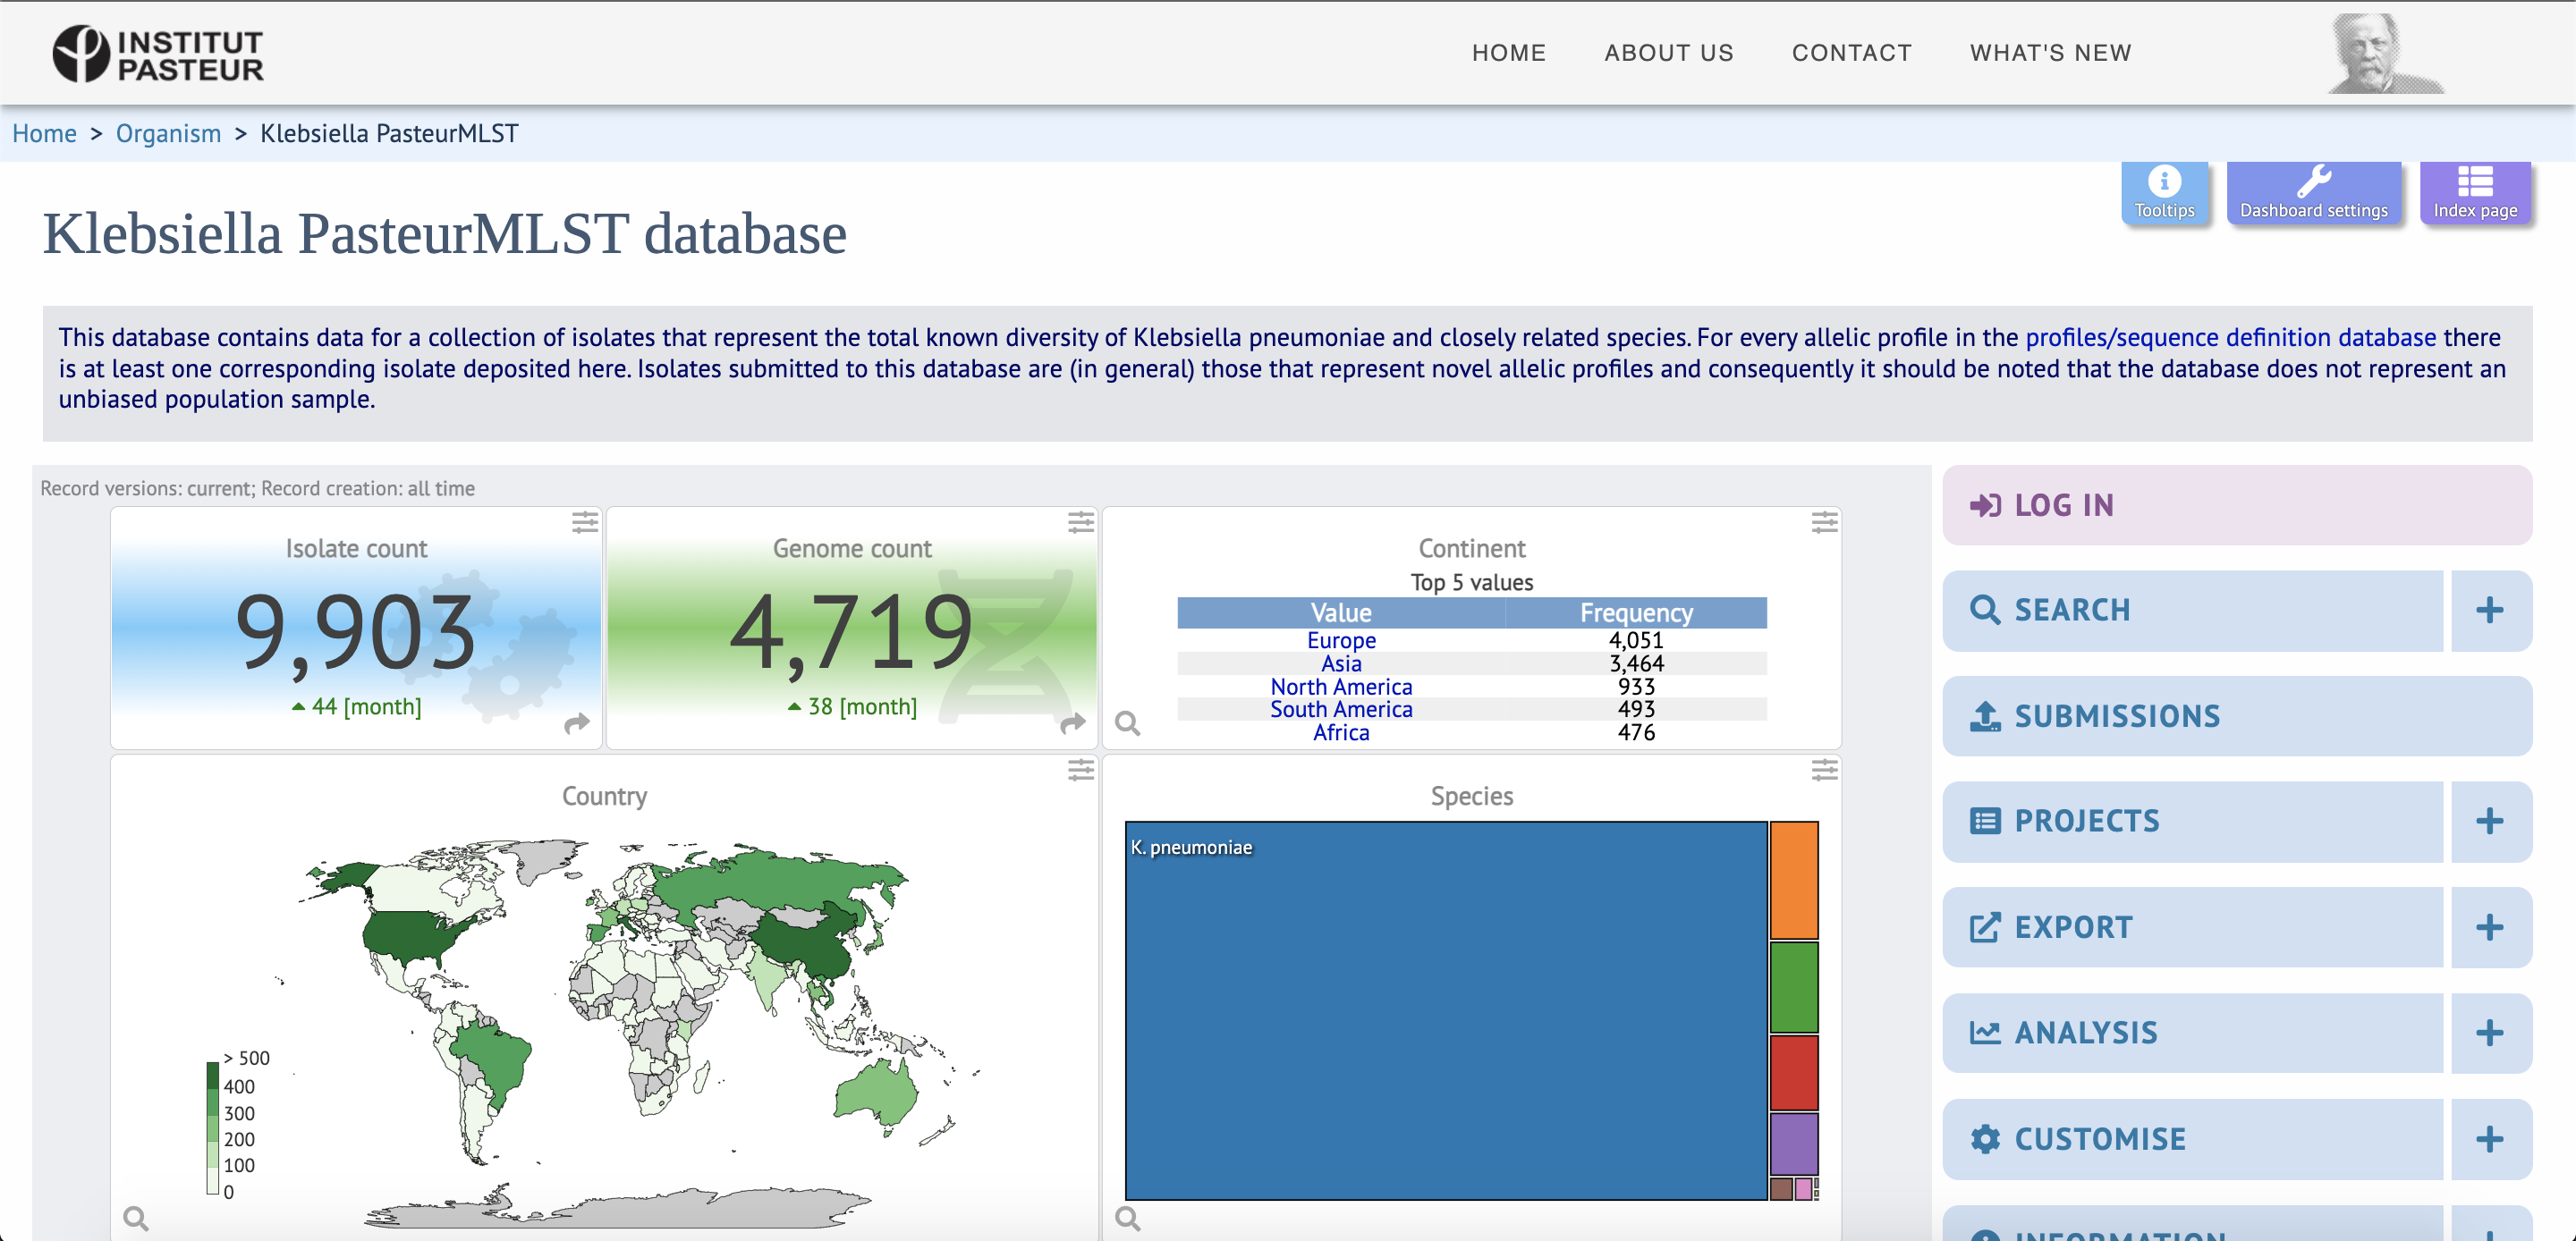2576x1241 pixels.
Task: Expand the Projects menu plus button
Action: pyautogui.click(x=2489, y=821)
